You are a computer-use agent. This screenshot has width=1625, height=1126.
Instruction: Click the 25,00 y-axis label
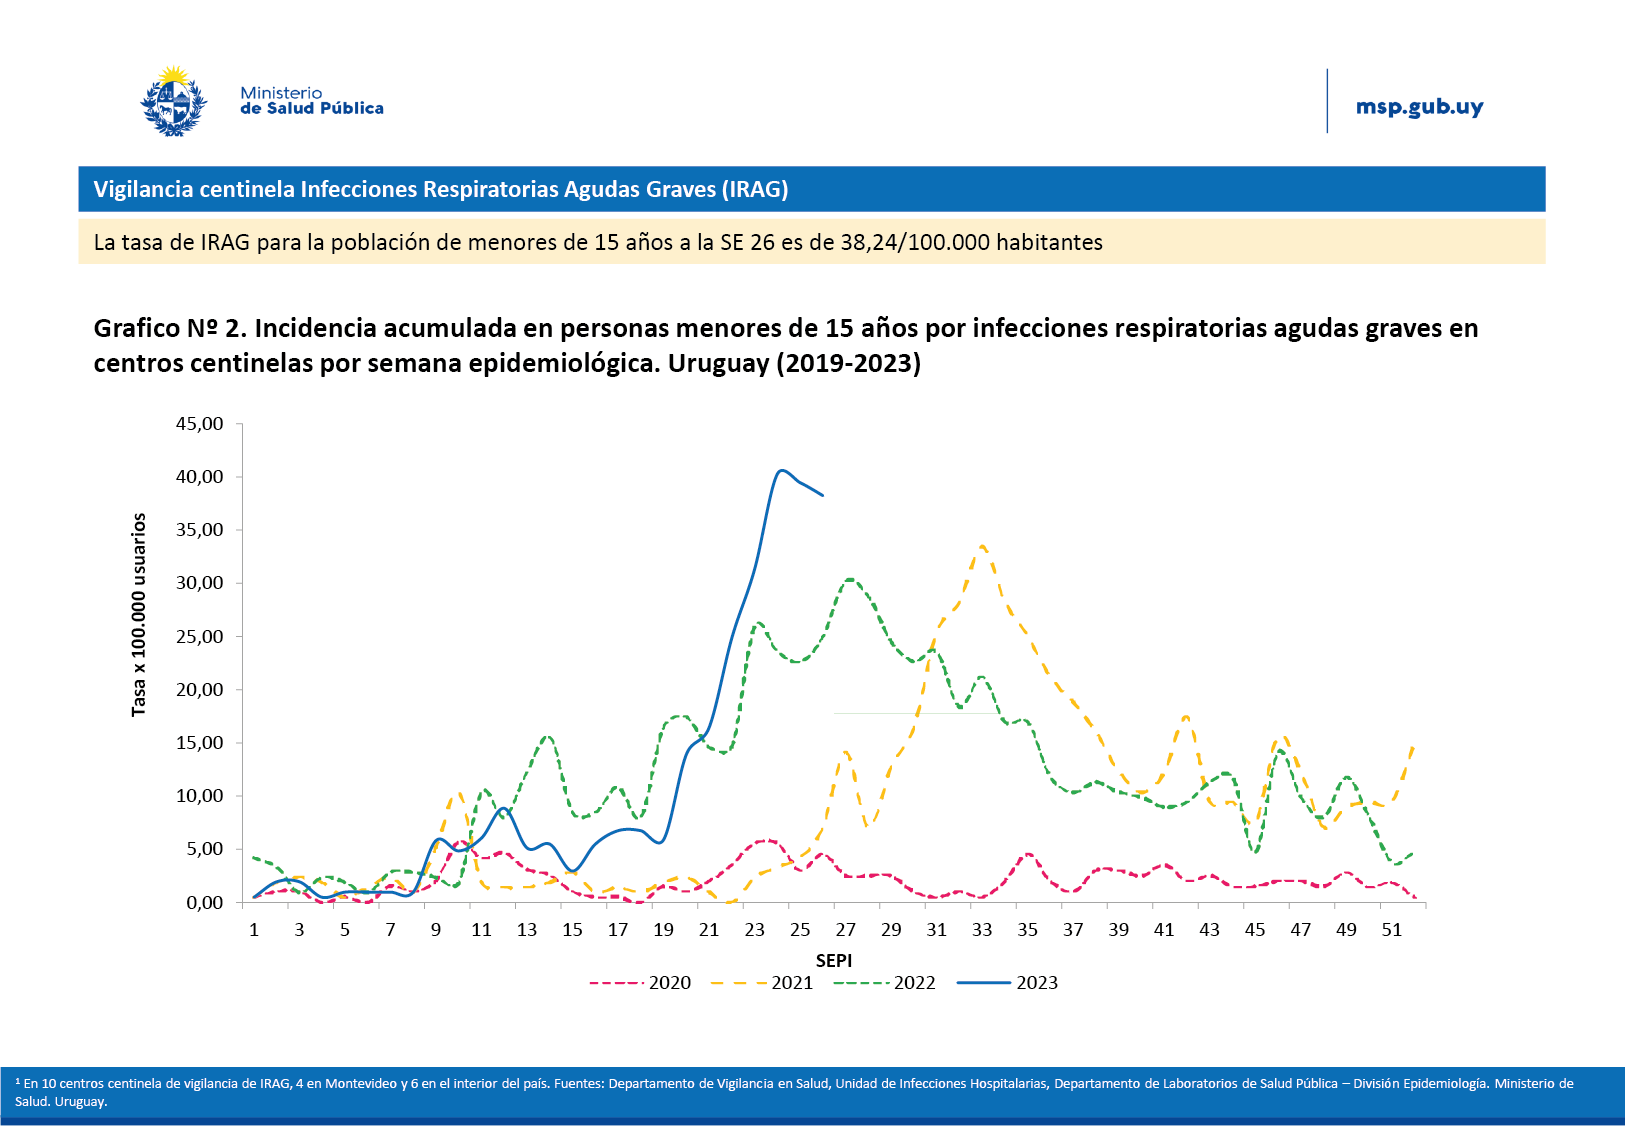pos(200,636)
